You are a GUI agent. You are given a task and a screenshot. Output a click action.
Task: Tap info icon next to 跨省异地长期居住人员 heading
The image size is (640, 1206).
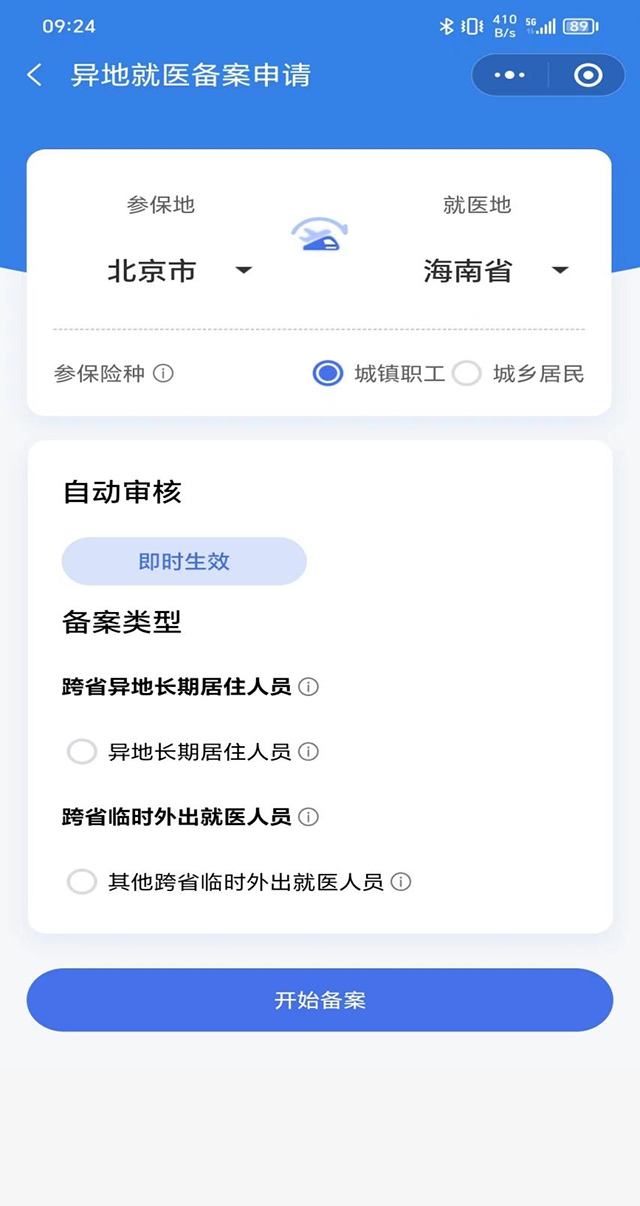309,687
